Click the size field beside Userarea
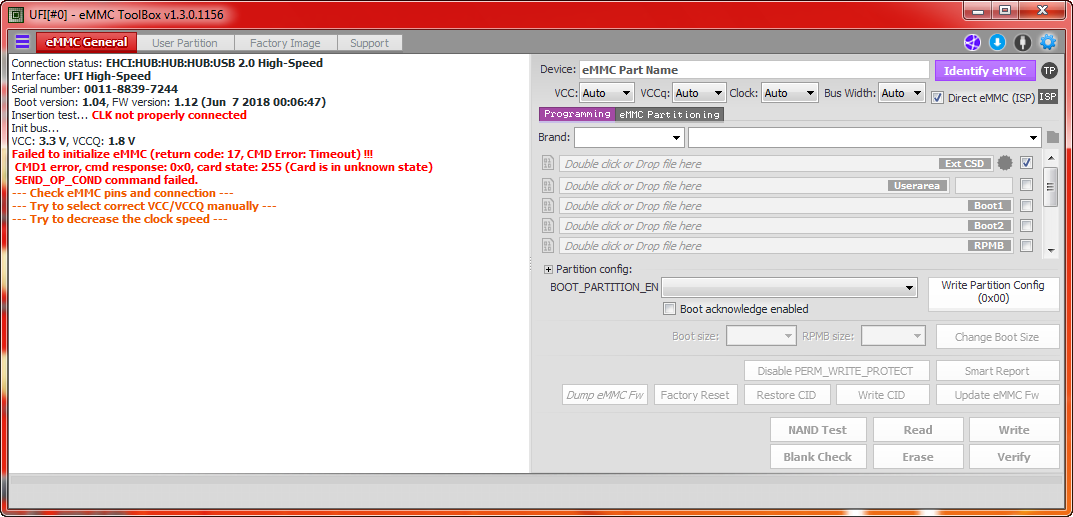The image size is (1073, 517). pyautogui.click(x=983, y=185)
